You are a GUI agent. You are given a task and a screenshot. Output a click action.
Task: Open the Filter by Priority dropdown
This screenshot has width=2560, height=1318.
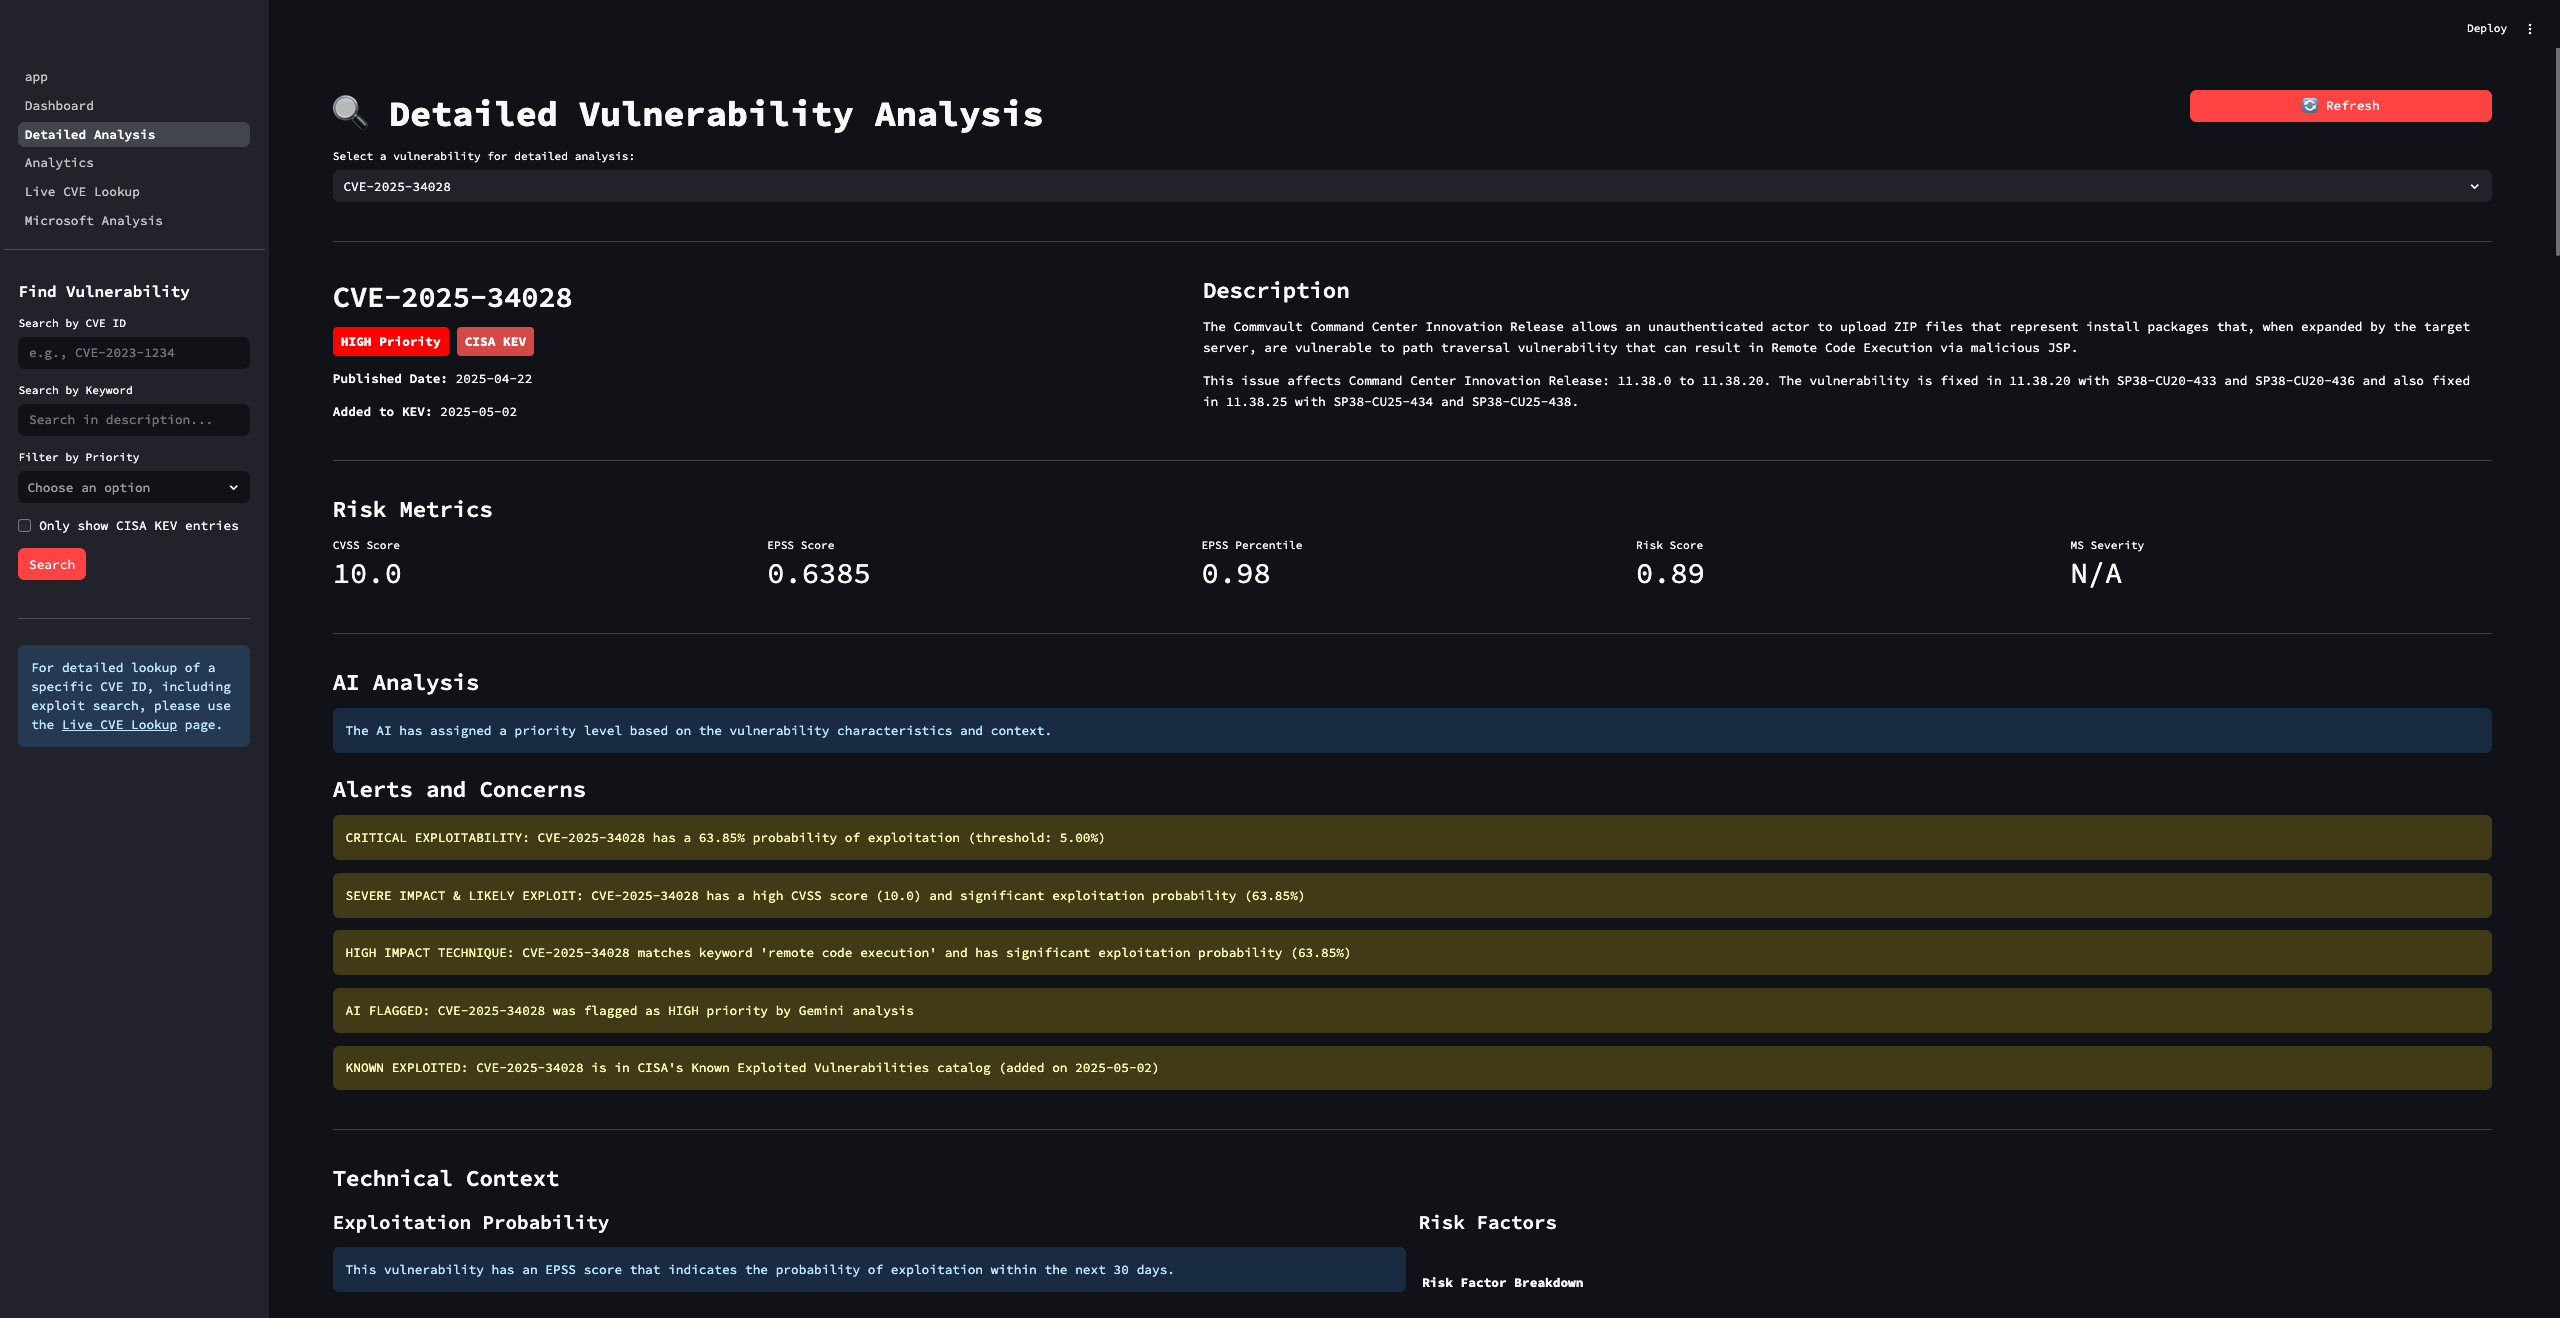133,488
